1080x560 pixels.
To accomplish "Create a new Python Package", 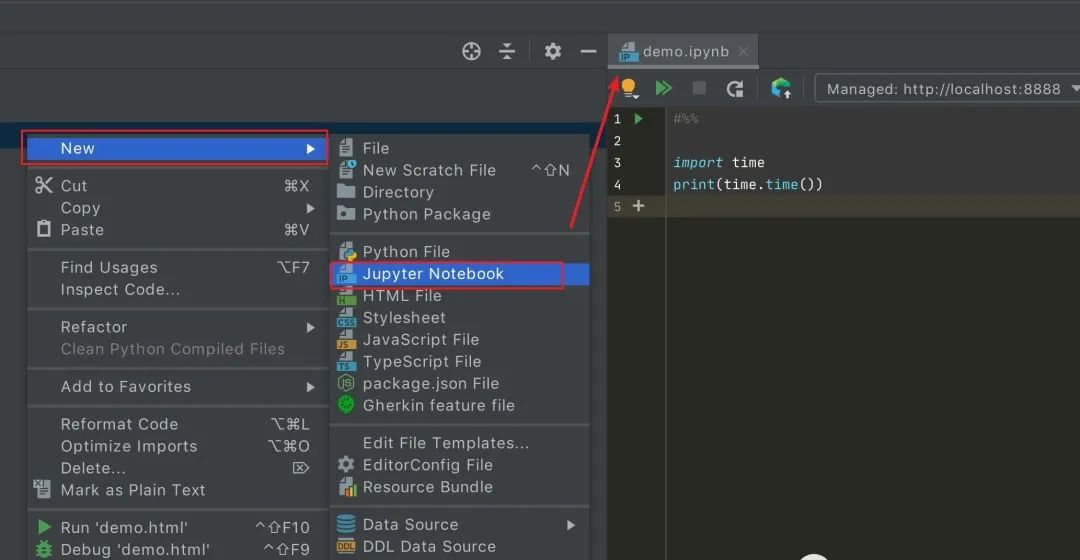I will [x=459, y=214].
